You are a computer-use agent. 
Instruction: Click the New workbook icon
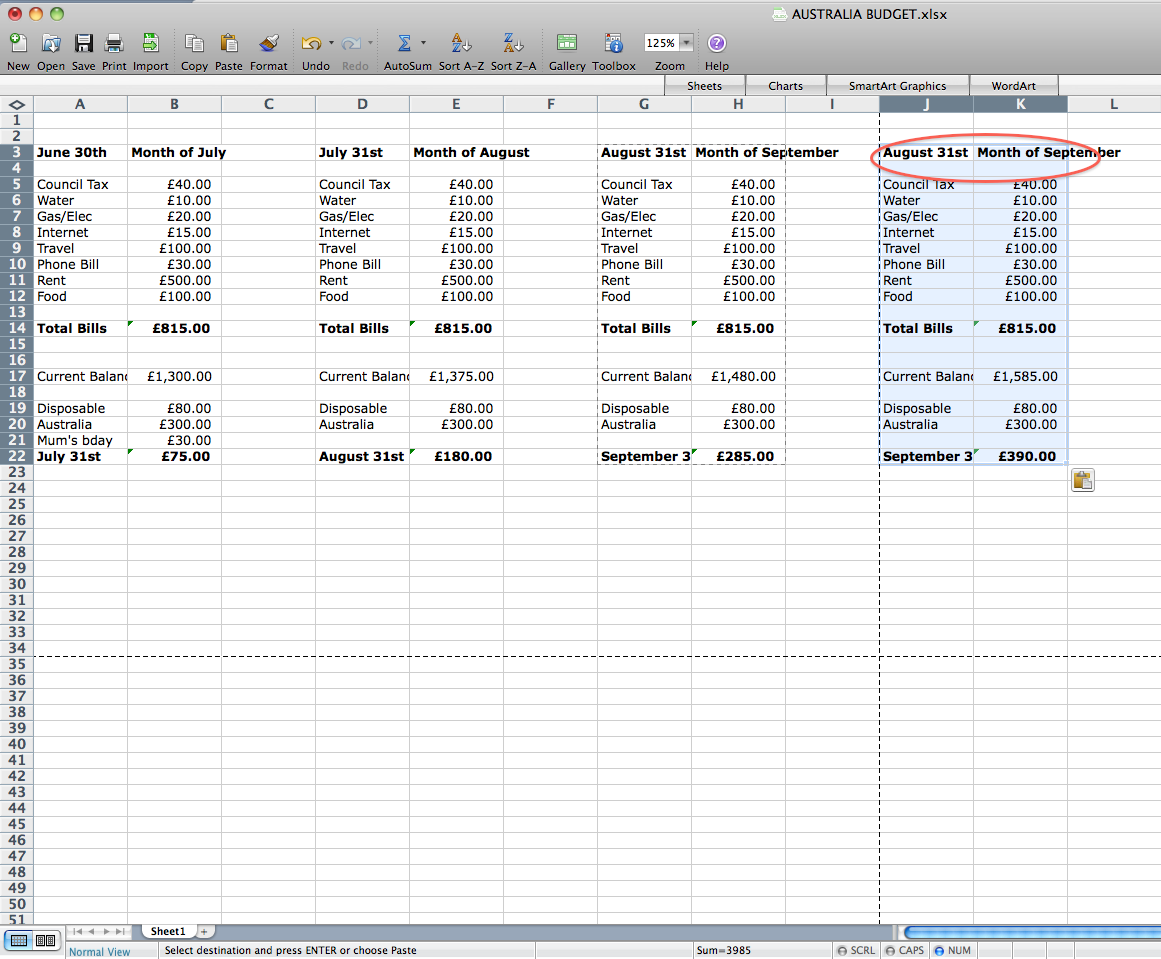[x=18, y=44]
